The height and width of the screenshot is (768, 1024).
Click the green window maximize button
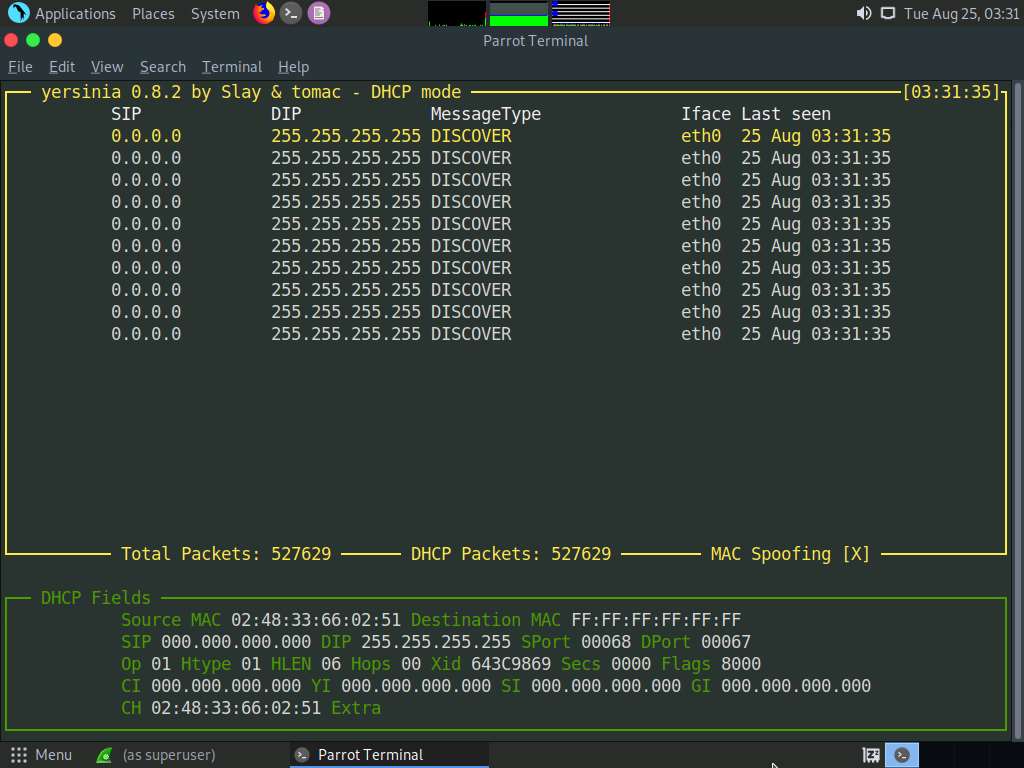[33, 40]
